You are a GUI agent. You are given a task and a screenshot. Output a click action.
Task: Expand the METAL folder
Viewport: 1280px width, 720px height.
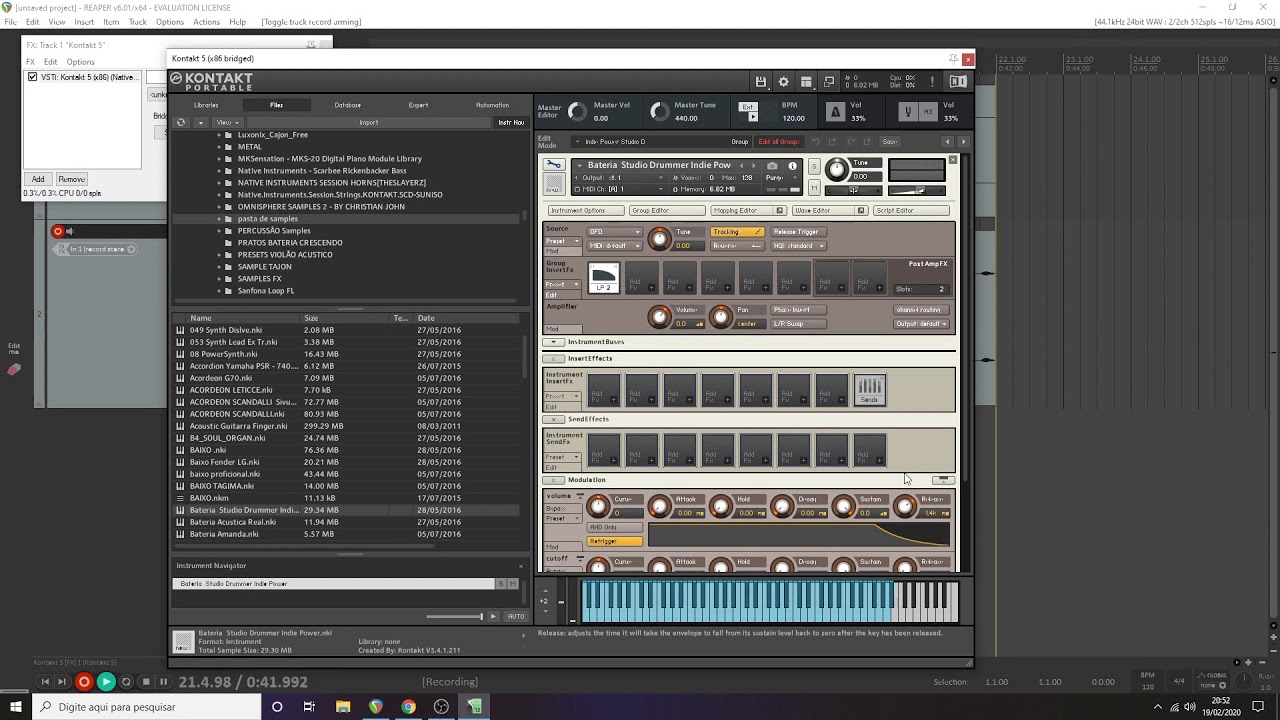tap(219, 146)
